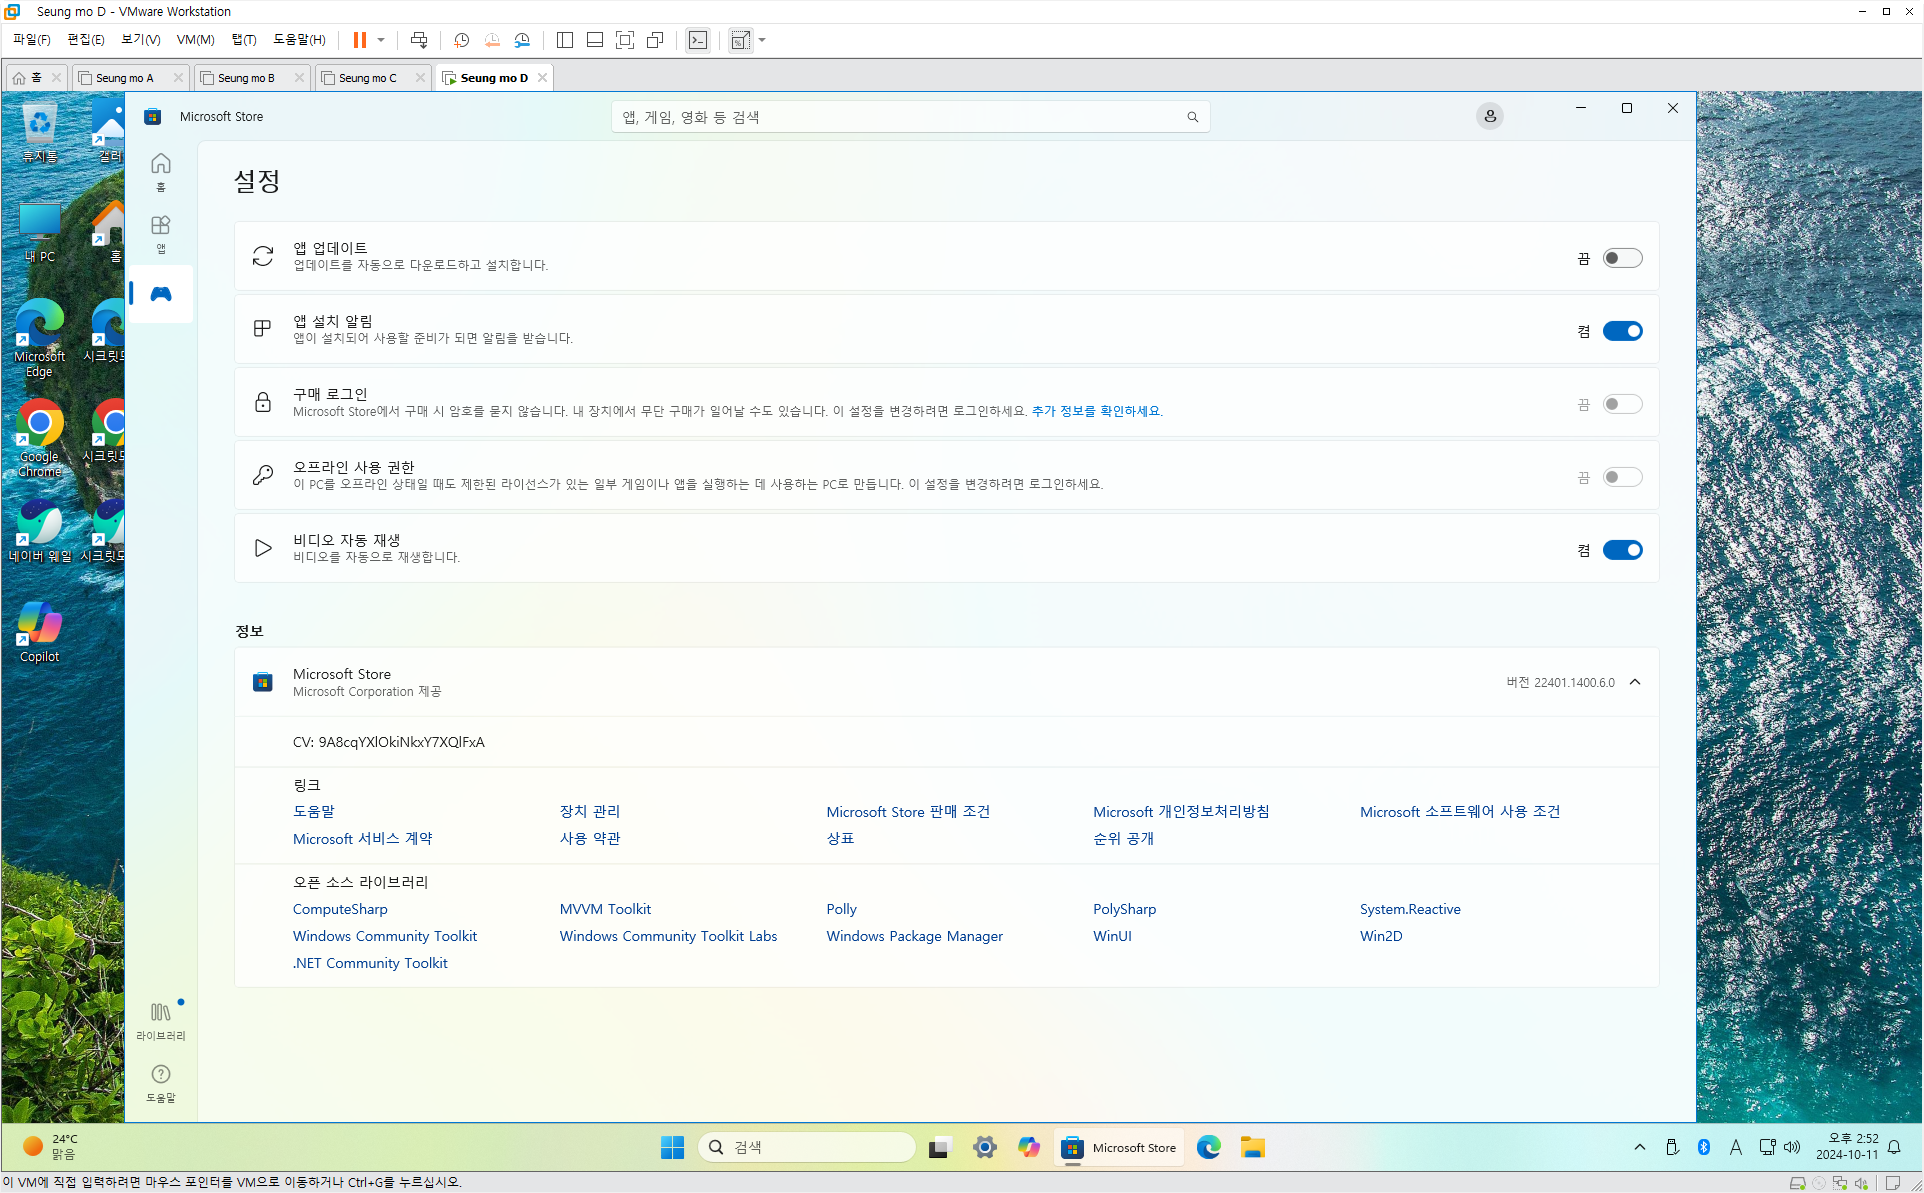Open VMware console view icon

[x=698, y=40]
